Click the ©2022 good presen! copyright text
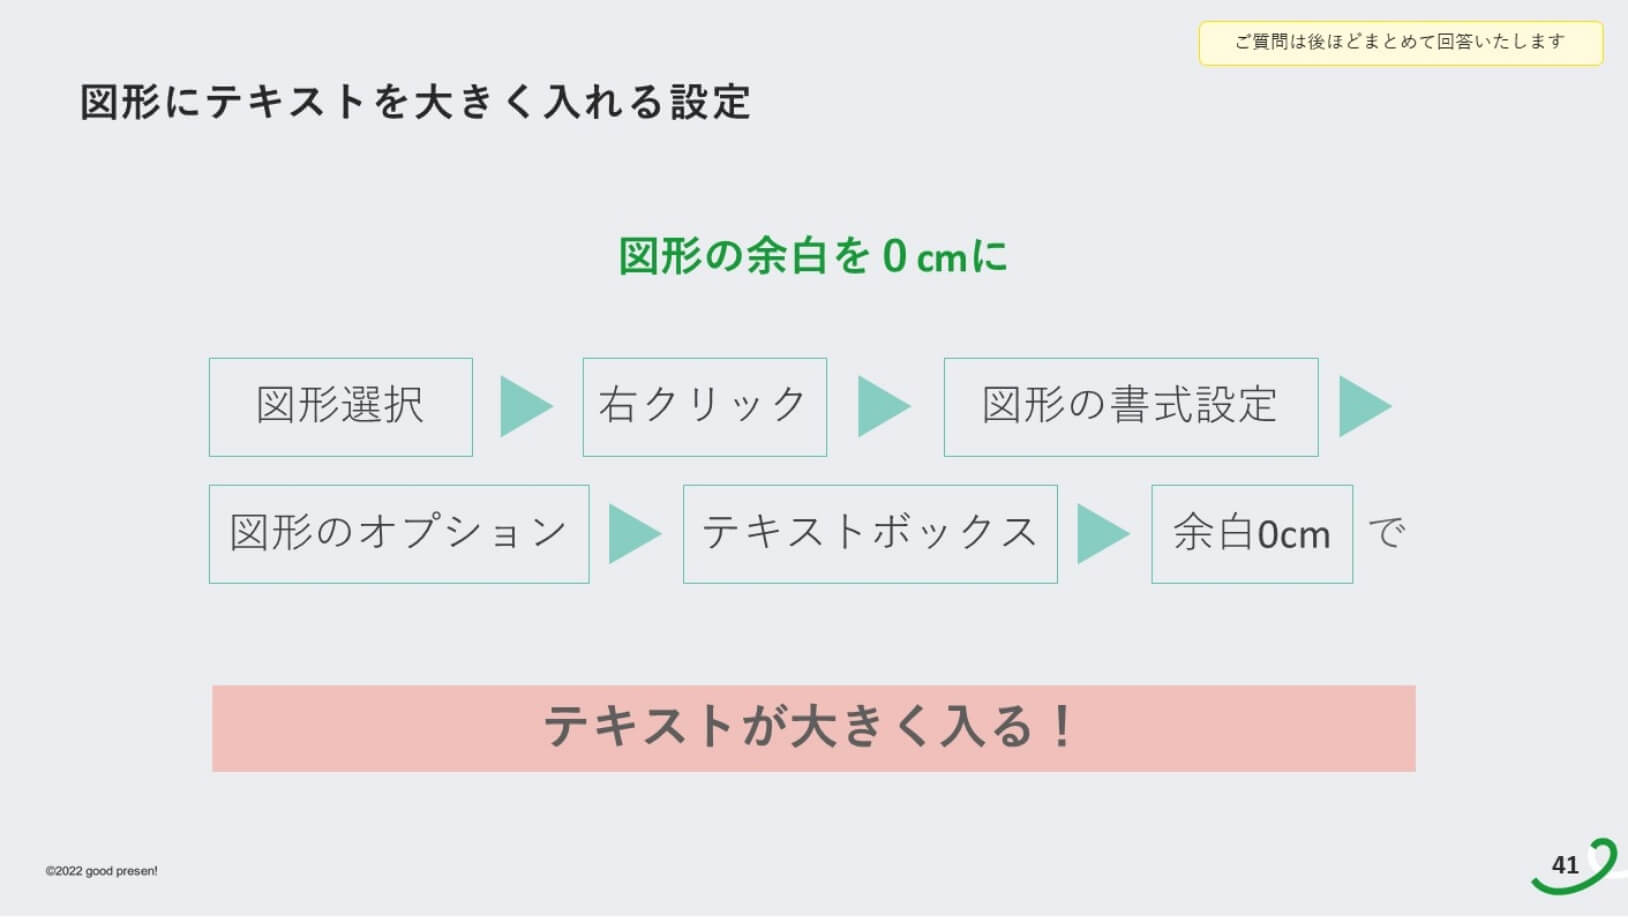The height and width of the screenshot is (917, 1628). pos(101,871)
